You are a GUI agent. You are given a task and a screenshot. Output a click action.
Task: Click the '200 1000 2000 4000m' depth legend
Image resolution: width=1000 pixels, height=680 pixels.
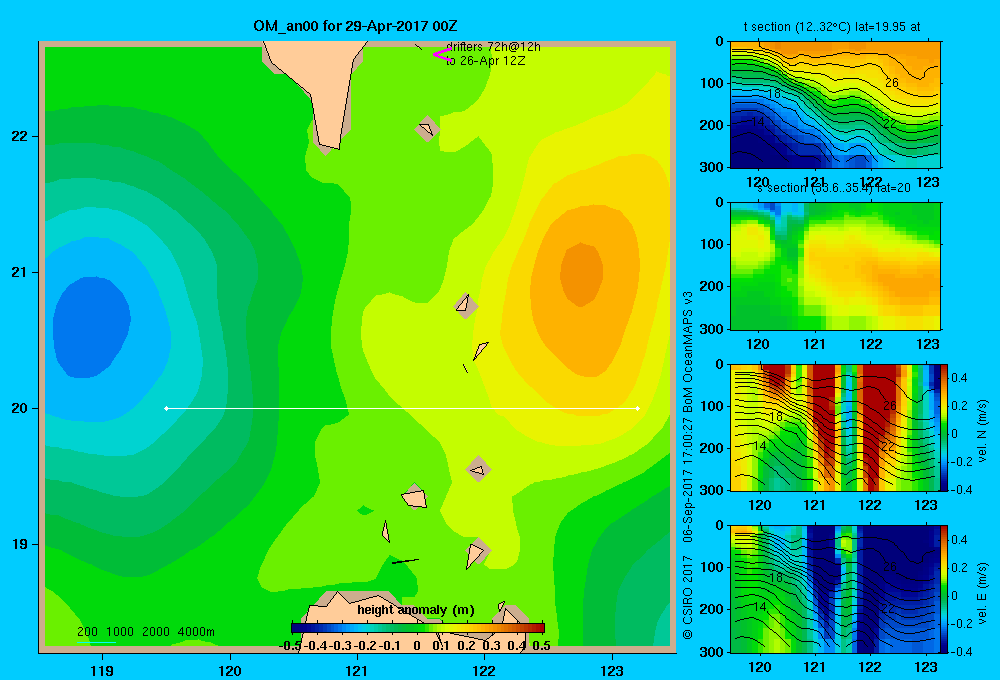pos(145,632)
